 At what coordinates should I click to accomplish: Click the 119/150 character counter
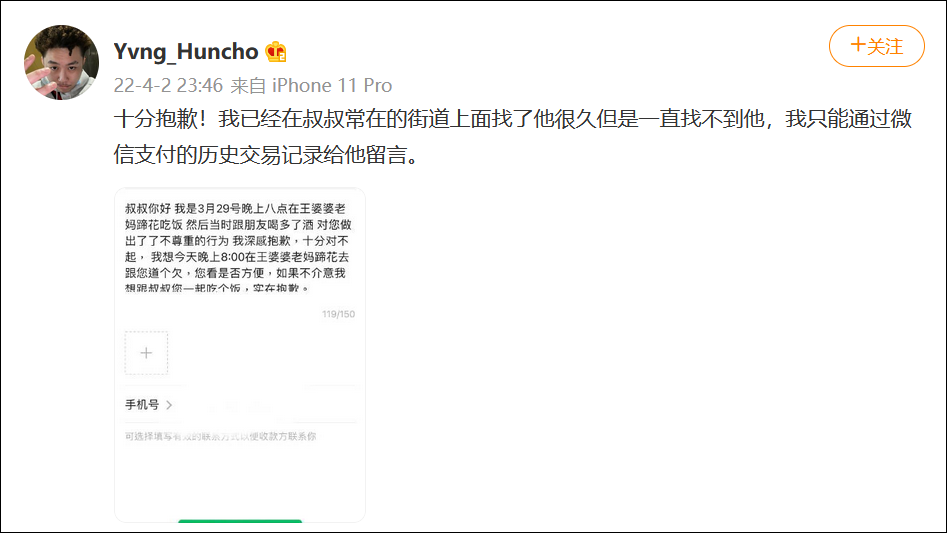[x=338, y=314]
